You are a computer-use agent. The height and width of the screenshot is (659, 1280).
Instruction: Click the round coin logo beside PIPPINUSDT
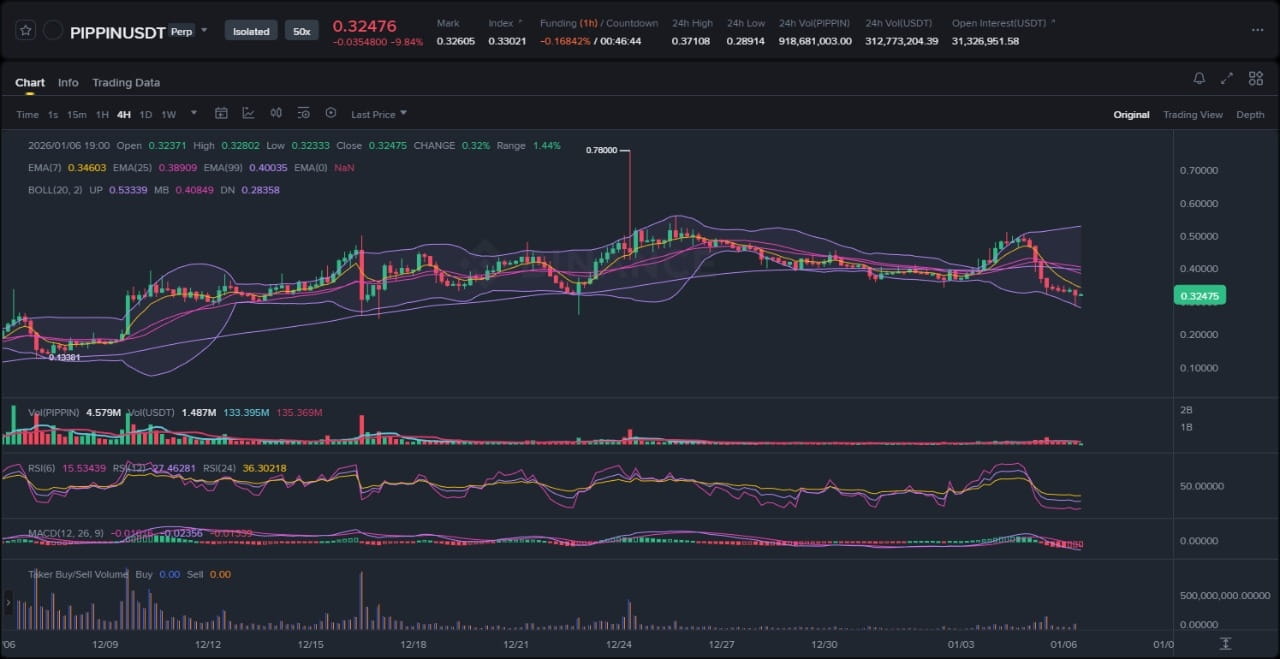coord(53,31)
